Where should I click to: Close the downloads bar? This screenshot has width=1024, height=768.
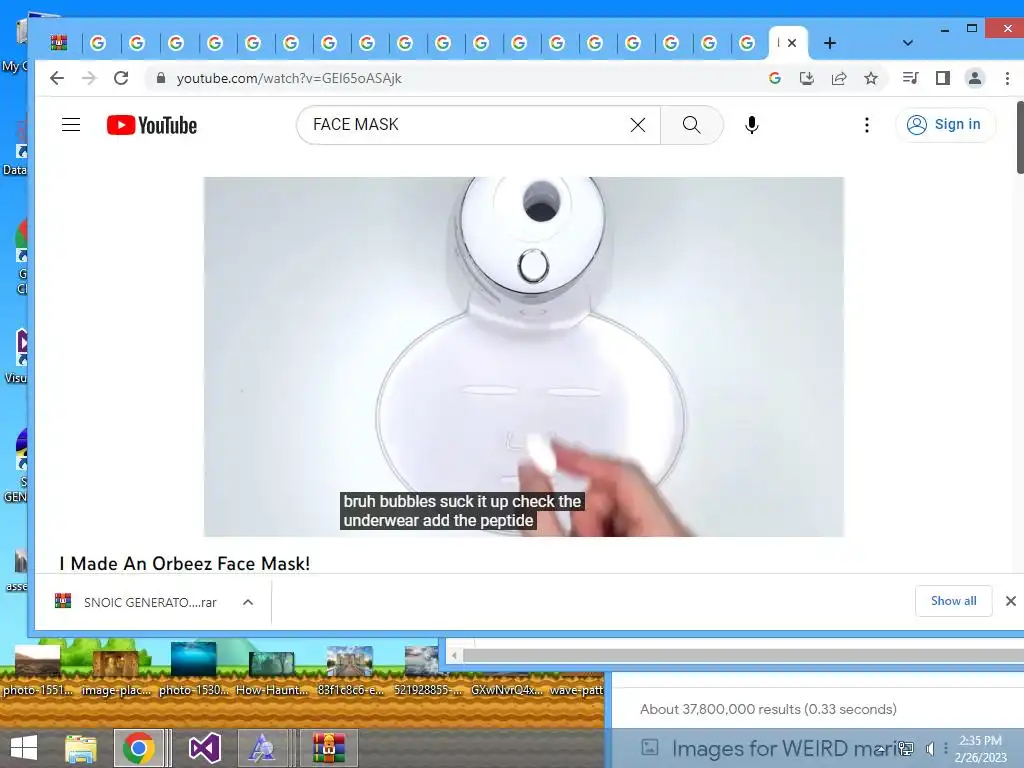tap(1010, 601)
